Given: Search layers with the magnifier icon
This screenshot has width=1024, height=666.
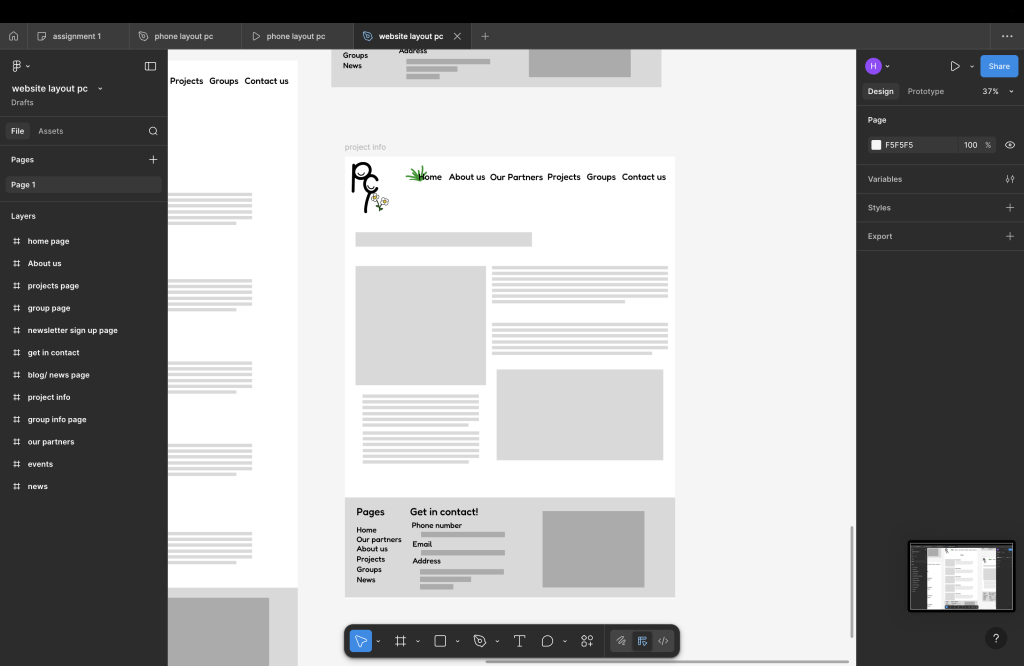Looking at the screenshot, I should click(x=153, y=131).
